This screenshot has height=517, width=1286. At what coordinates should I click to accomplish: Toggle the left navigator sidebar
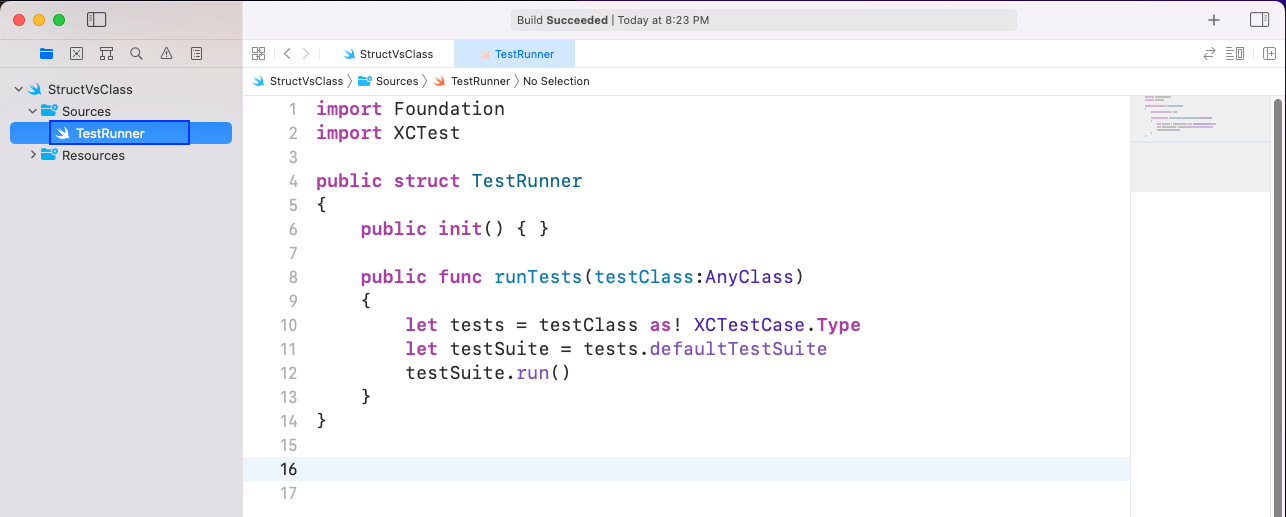point(97,20)
